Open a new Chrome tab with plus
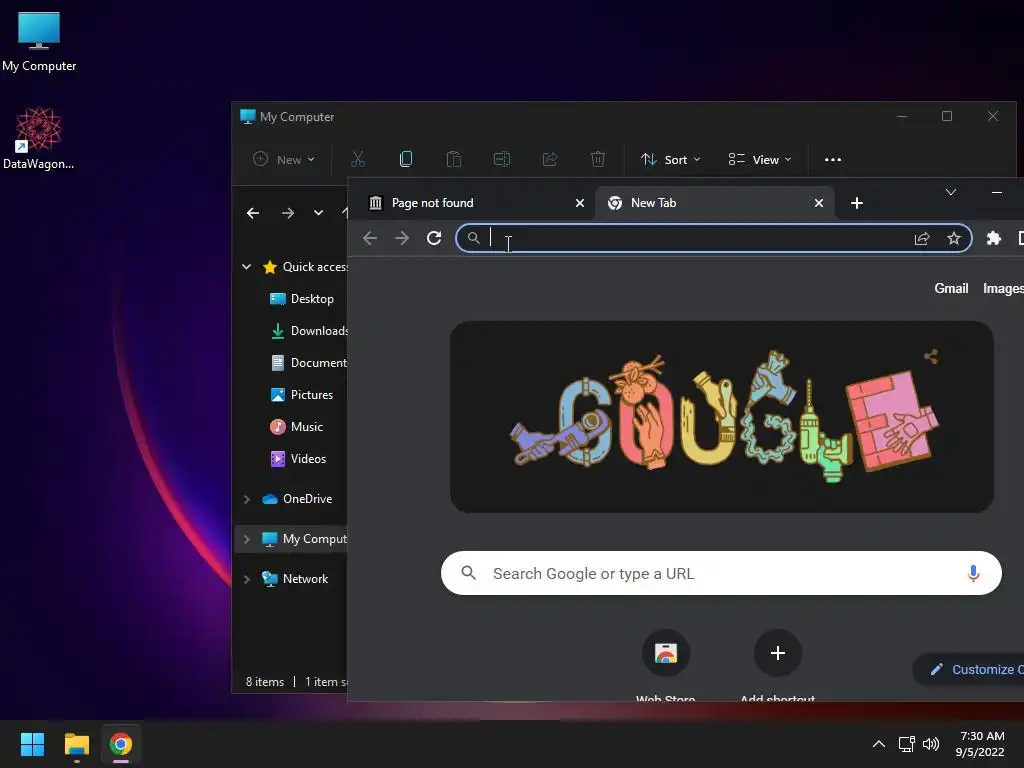1024x768 pixels. pyautogui.click(x=857, y=203)
